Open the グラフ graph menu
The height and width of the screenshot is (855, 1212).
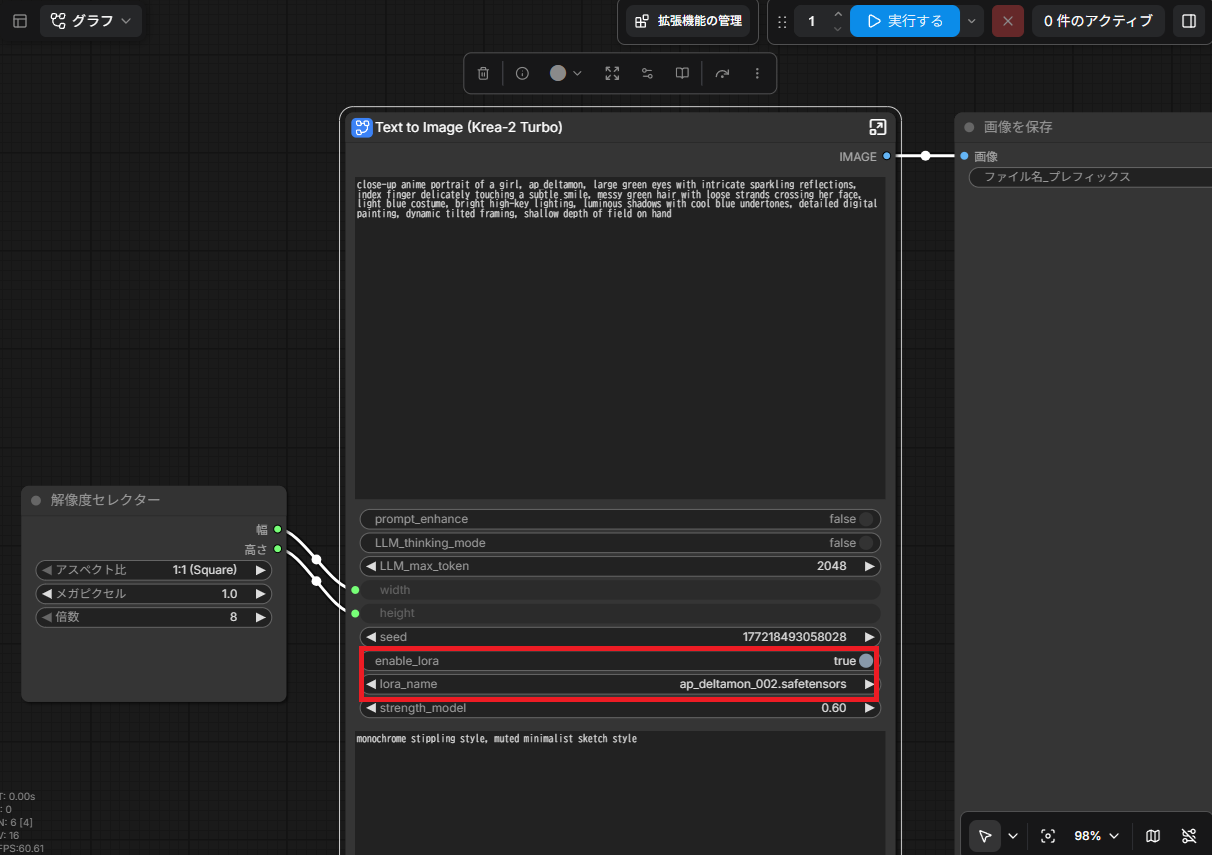[x=91, y=21]
